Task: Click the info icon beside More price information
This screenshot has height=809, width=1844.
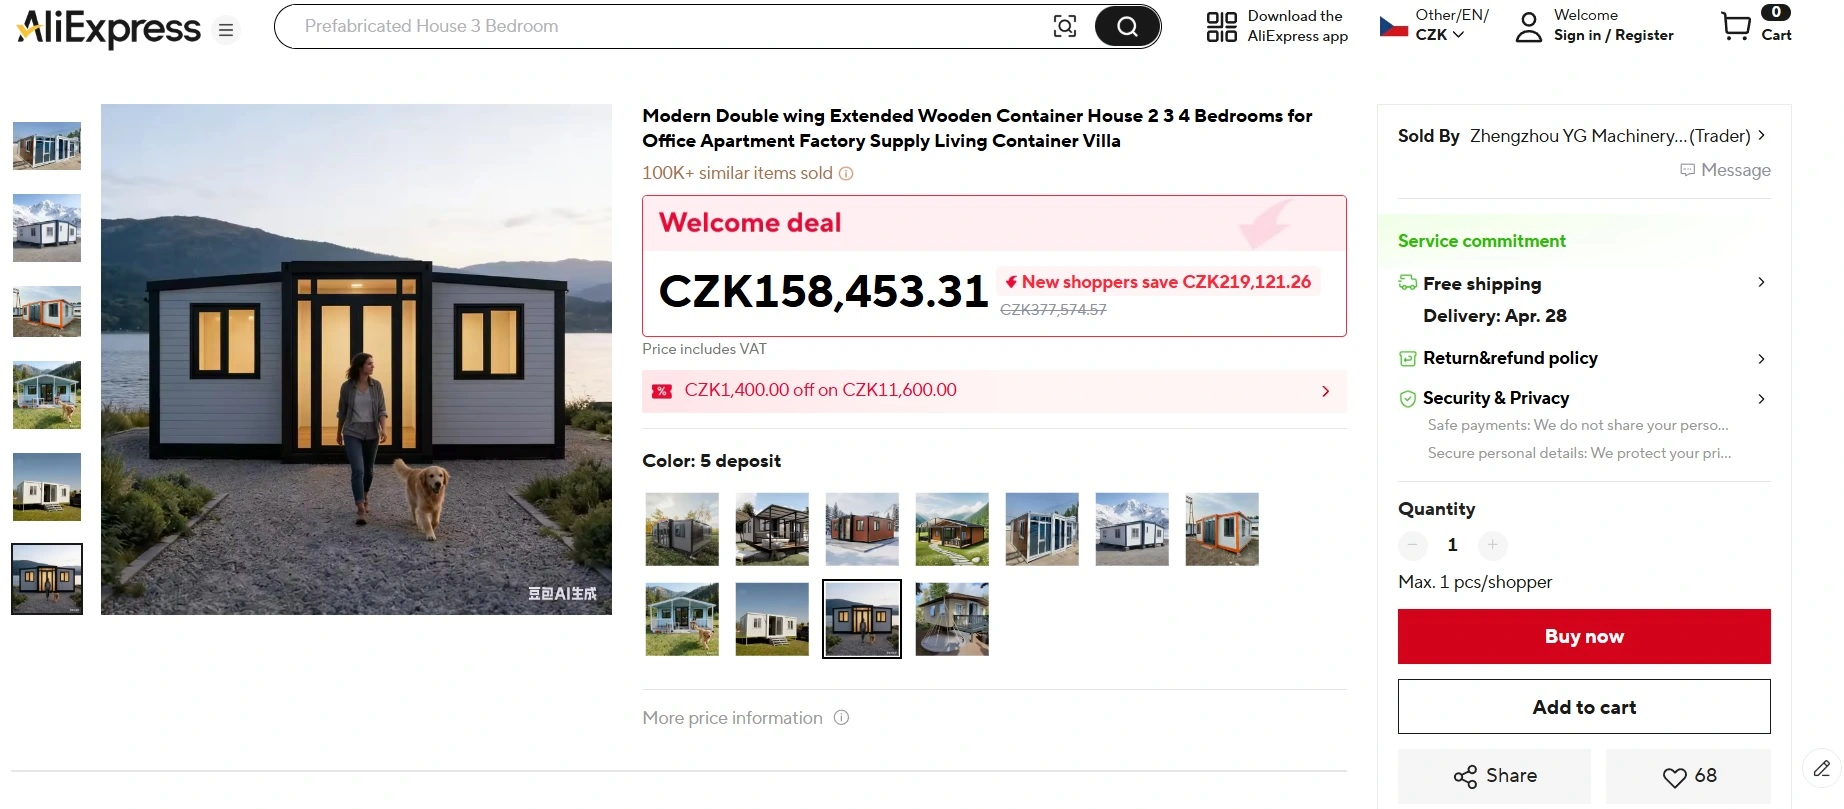Action: click(841, 718)
